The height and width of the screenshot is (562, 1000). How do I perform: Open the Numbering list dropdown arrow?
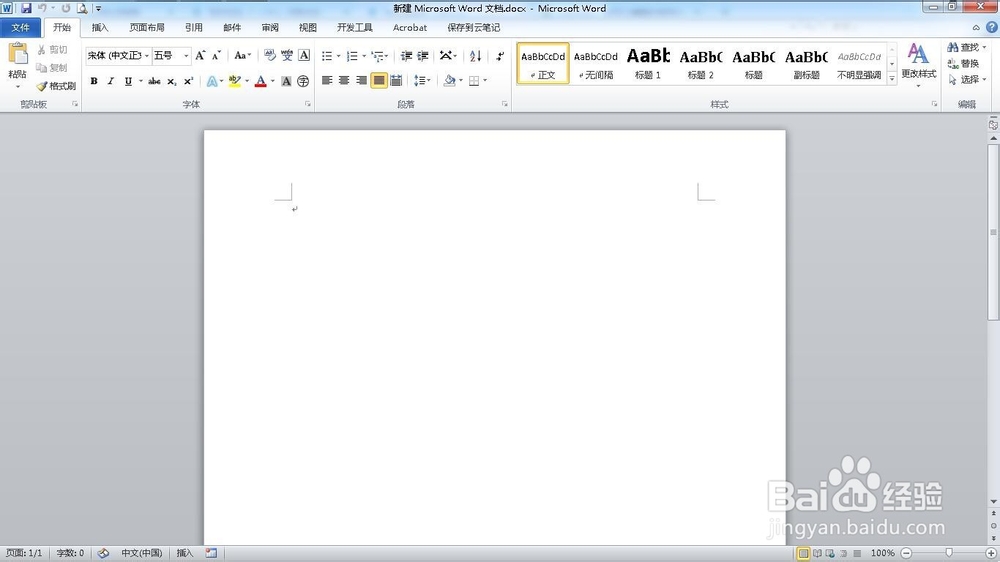pos(364,56)
